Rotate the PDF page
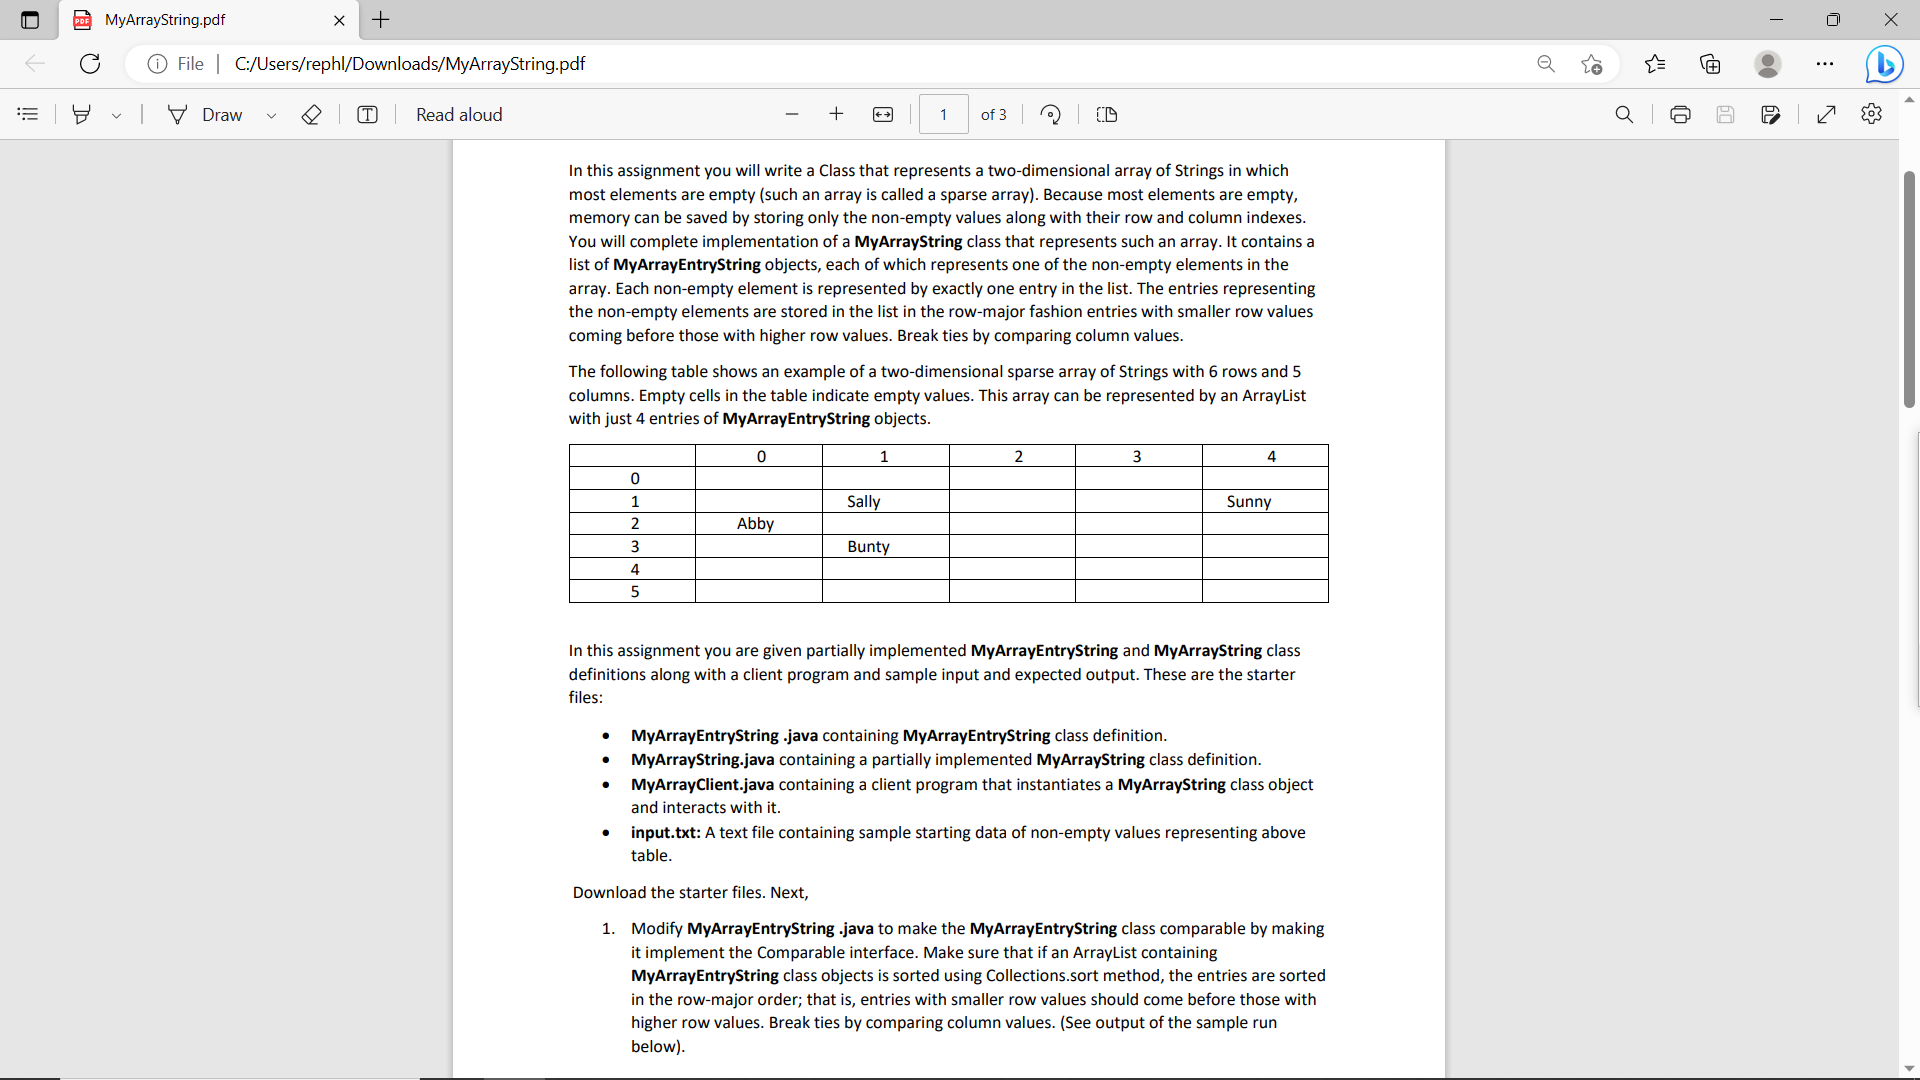 tap(1050, 114)
